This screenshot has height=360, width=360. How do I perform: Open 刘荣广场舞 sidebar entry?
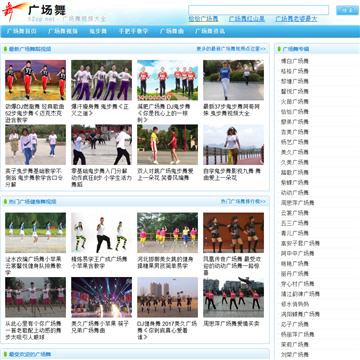point(295,355)
